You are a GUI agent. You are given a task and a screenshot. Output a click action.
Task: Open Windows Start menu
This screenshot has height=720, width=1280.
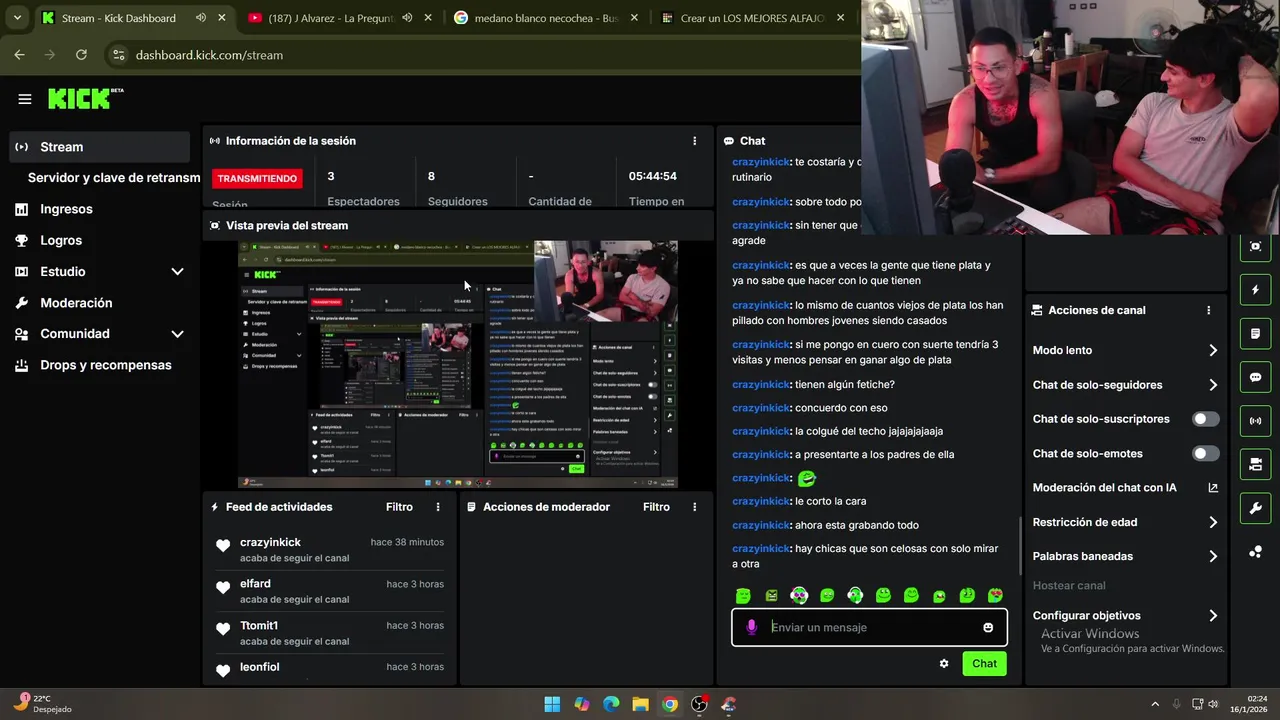pos(552,704)
